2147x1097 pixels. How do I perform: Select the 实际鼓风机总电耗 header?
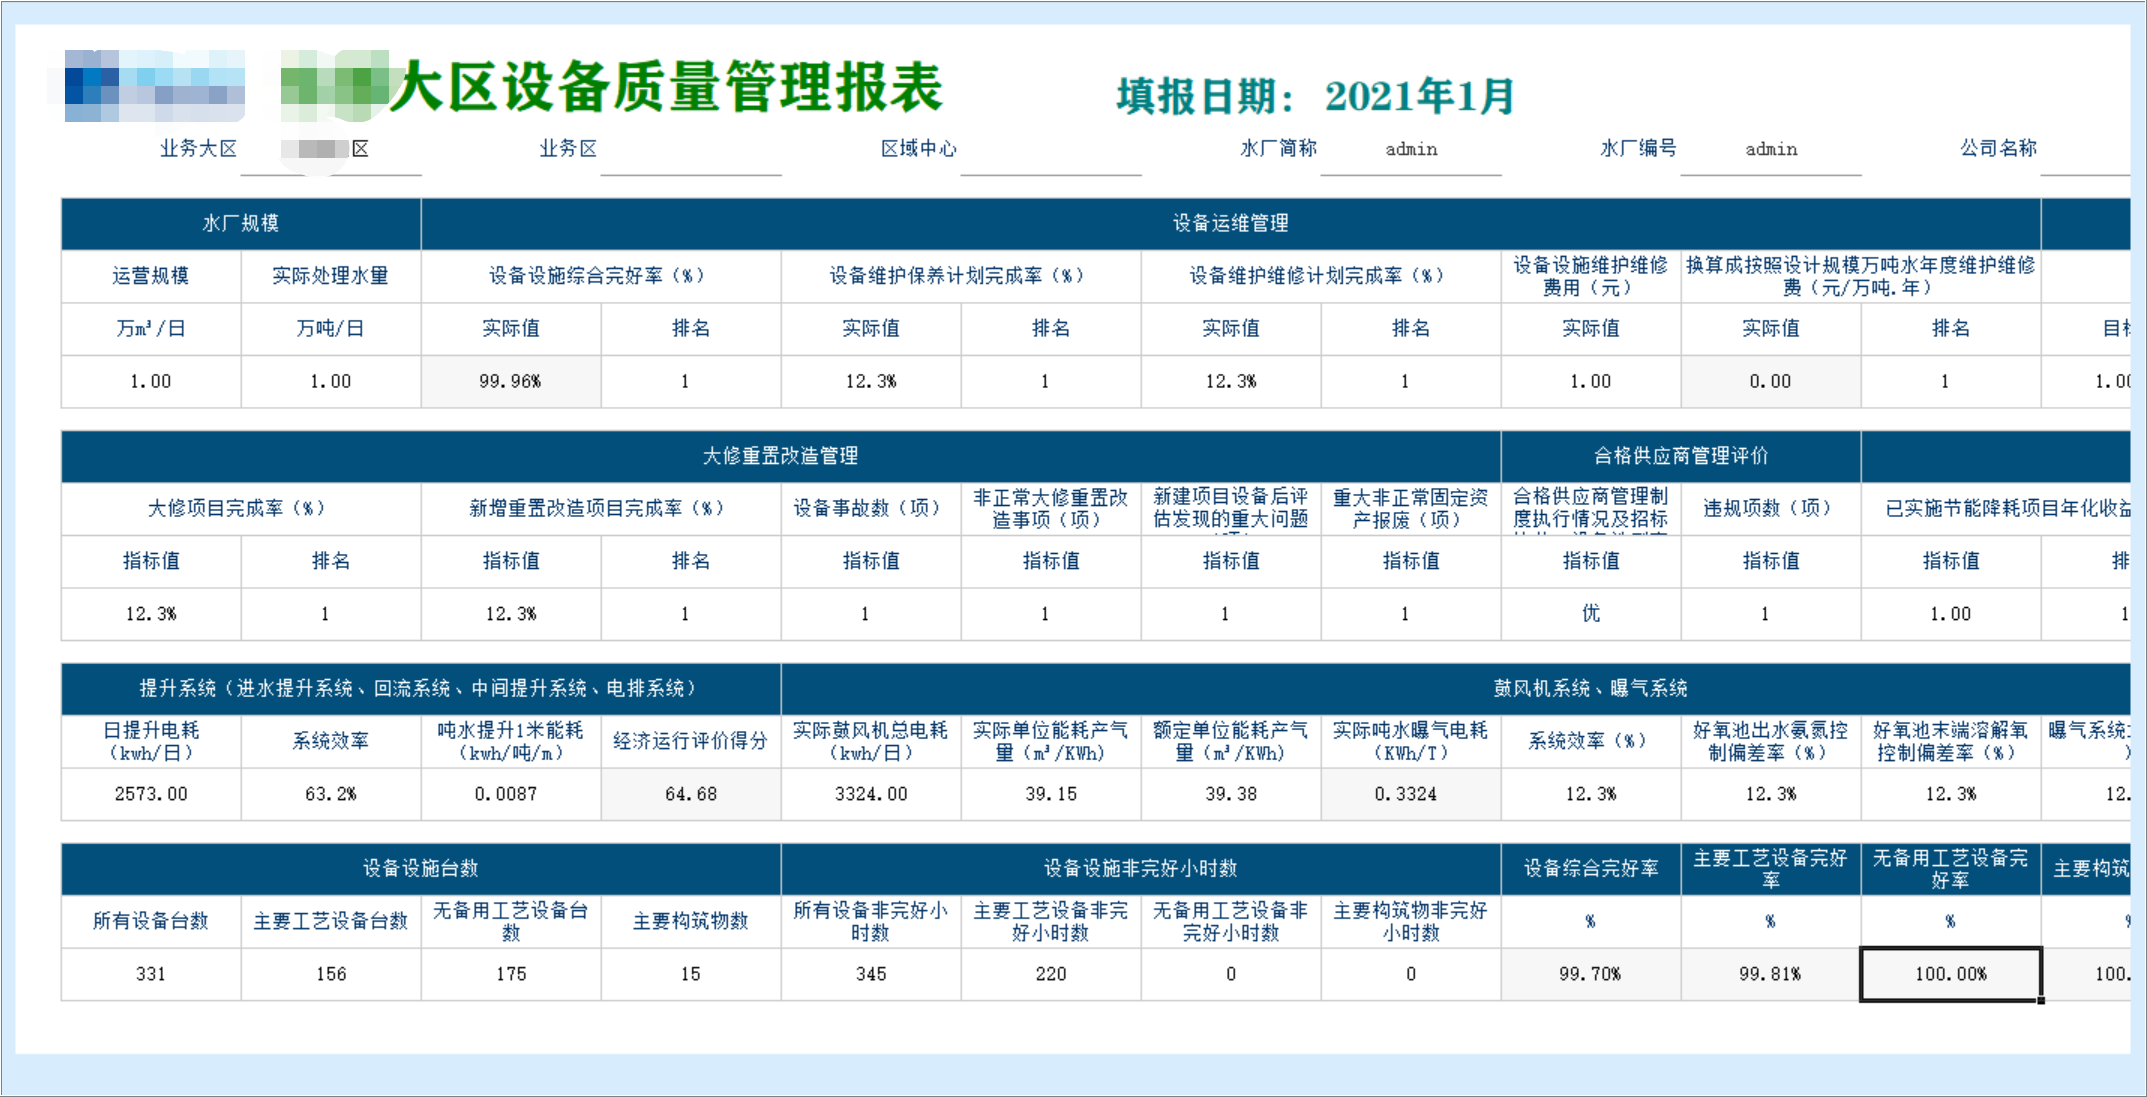click(x=871, y=741)
